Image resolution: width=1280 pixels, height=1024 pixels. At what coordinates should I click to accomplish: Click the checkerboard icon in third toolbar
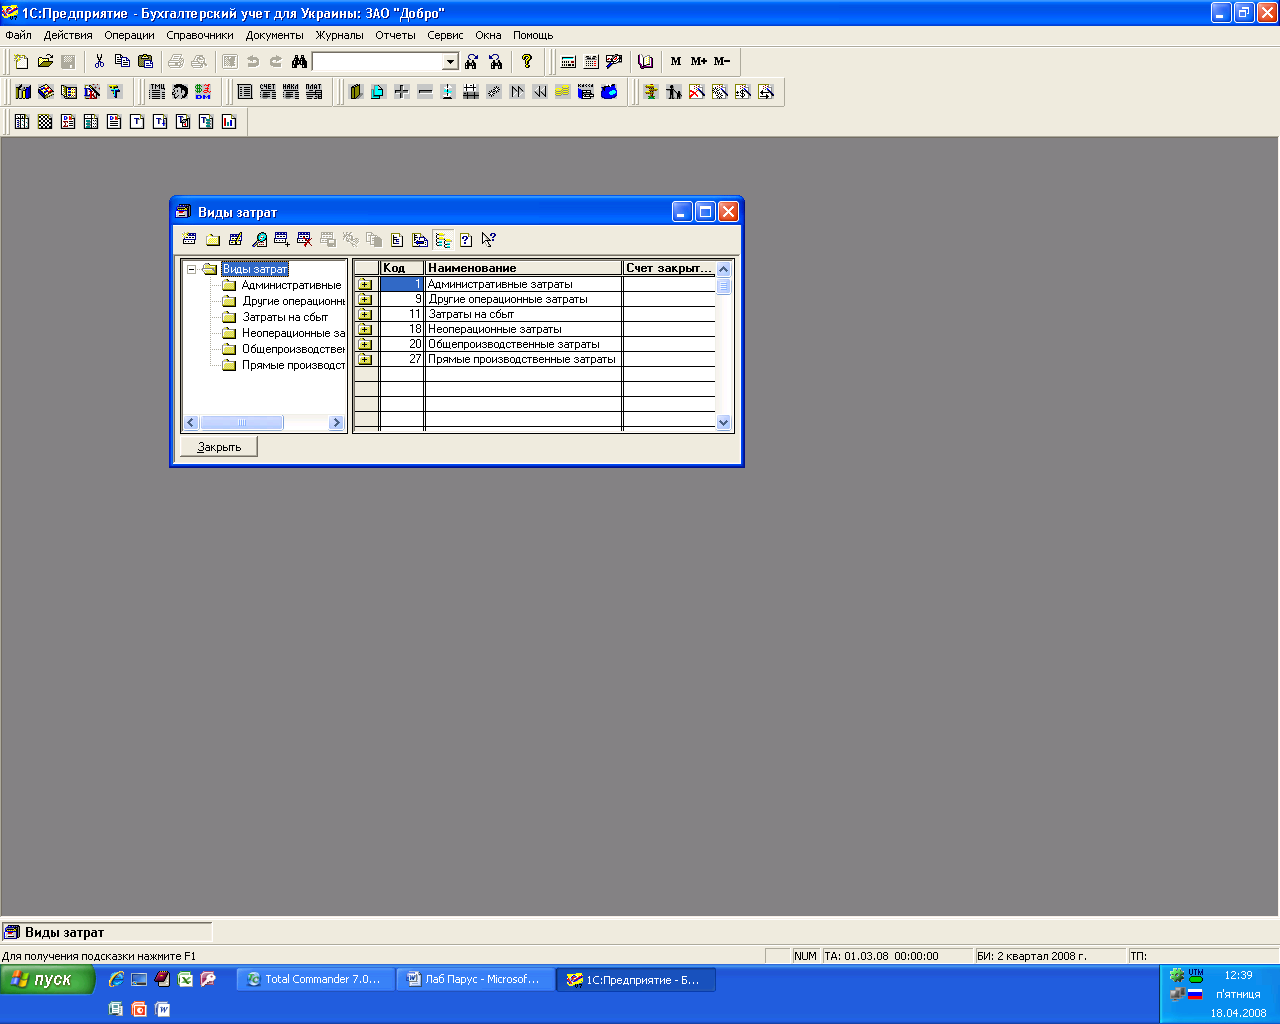point(45,121)
